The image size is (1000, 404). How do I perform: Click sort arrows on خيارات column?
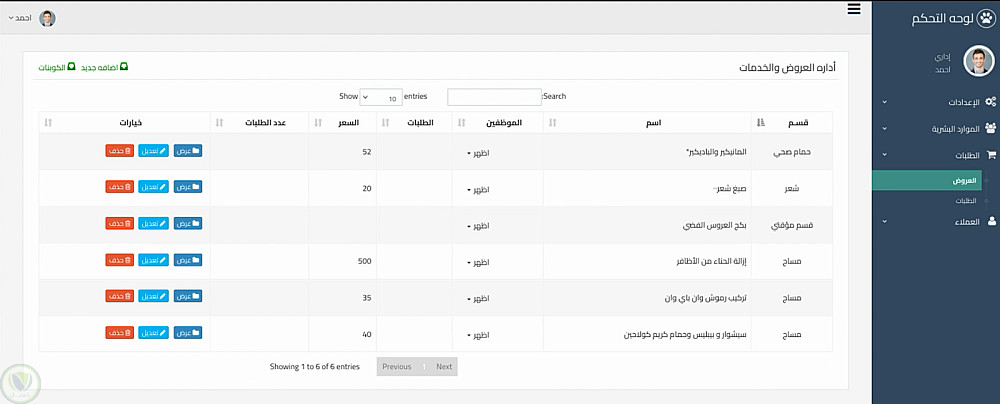[48, 122]
